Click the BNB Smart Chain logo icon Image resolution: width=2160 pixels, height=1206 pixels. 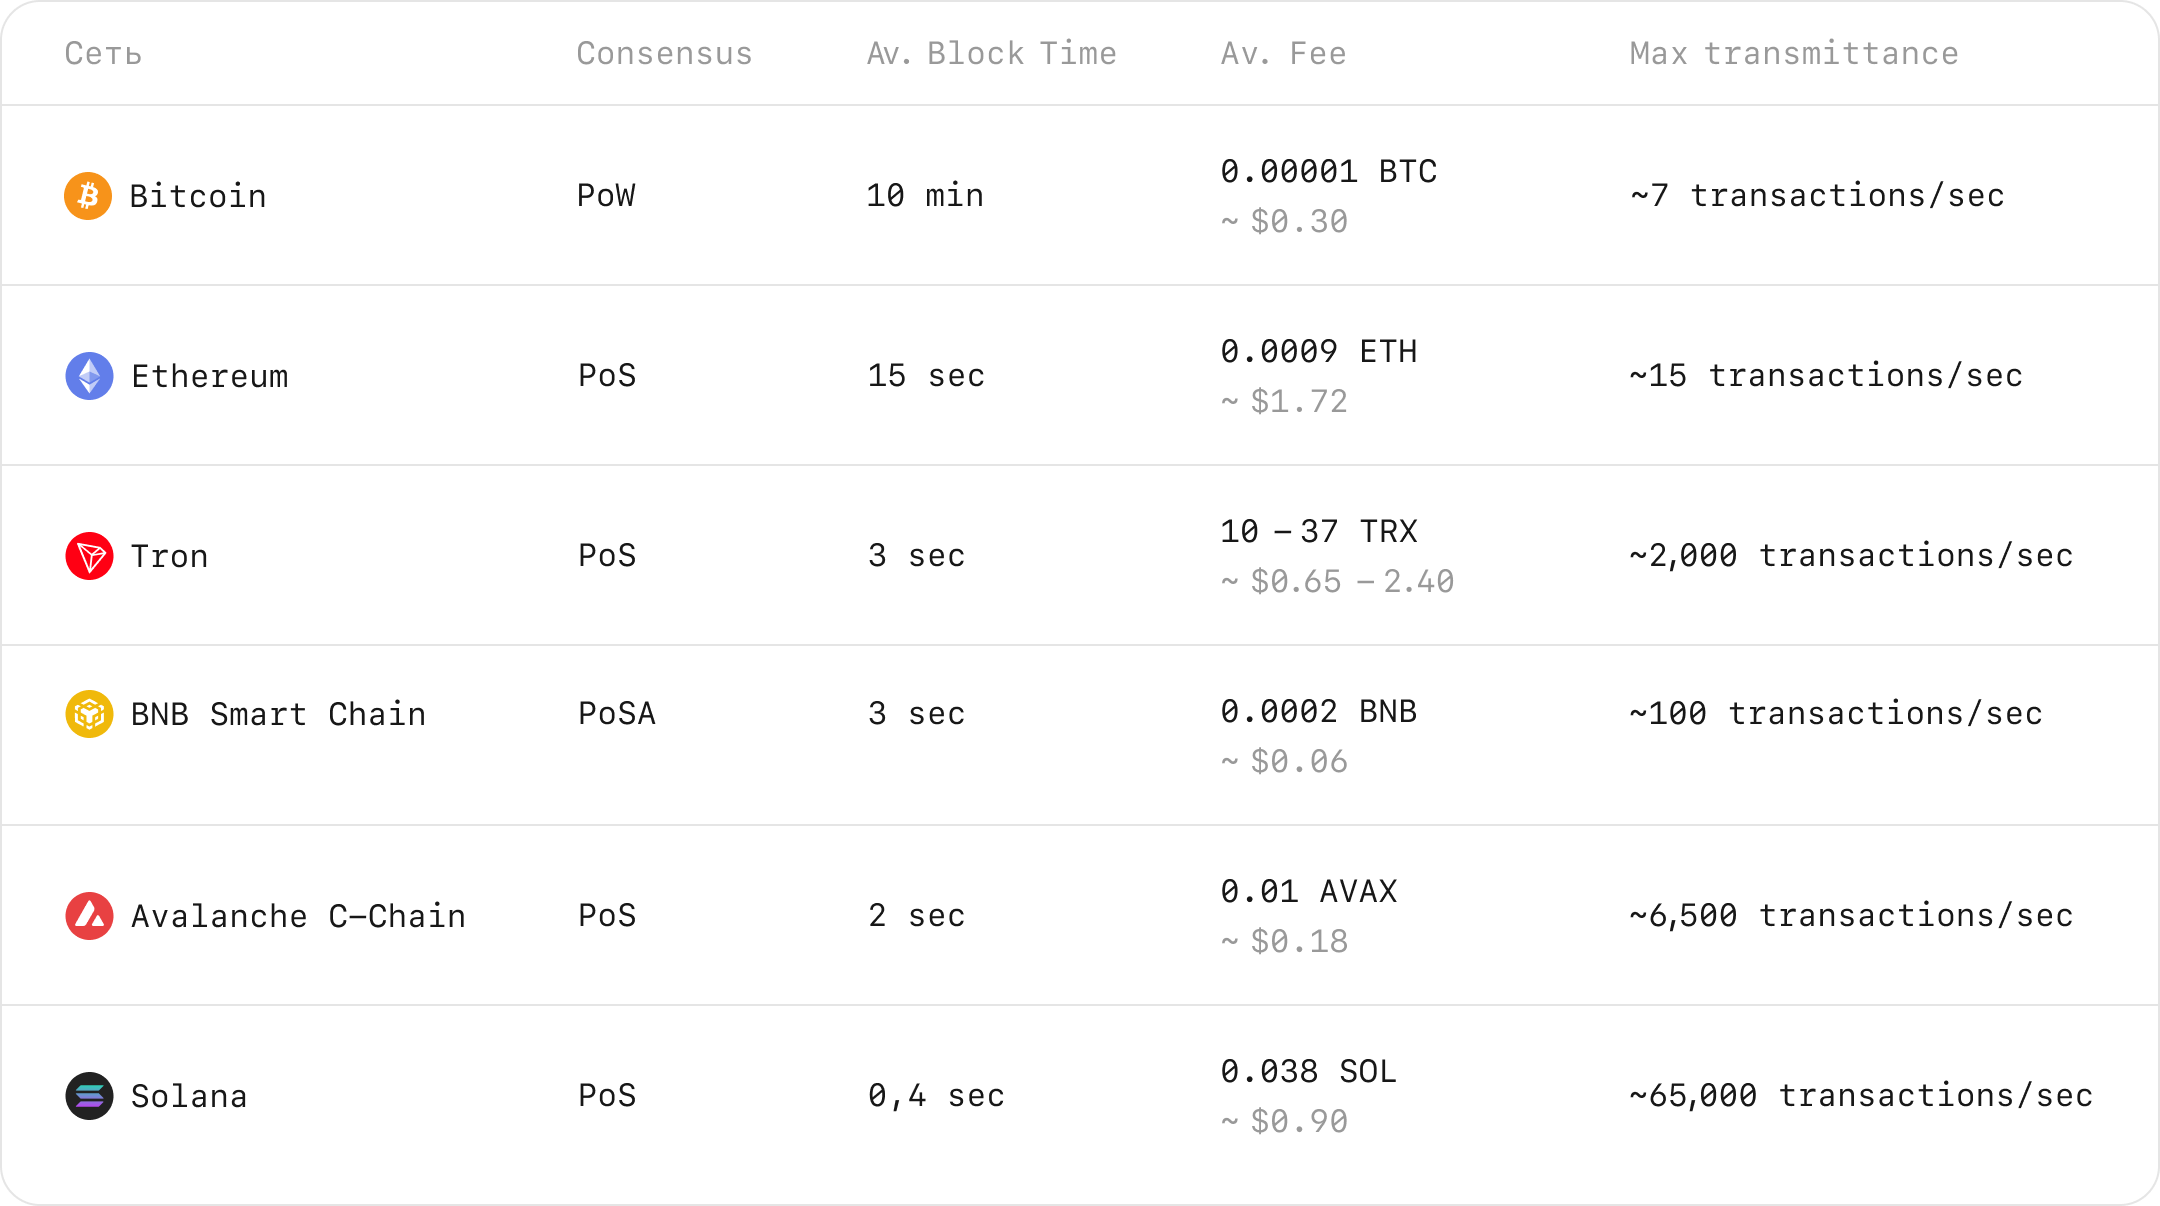coord(89,714)
